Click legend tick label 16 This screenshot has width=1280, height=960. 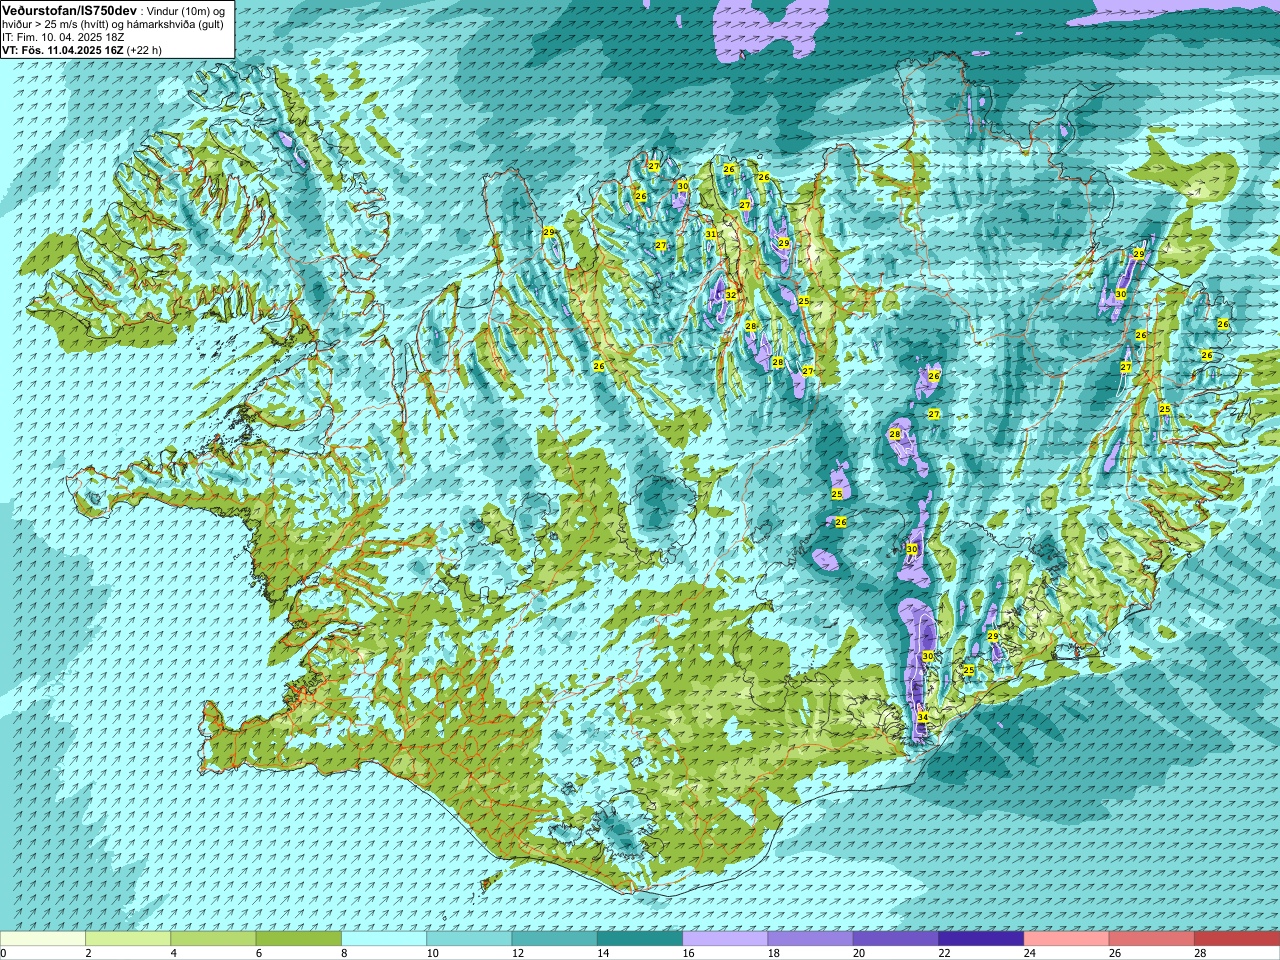click(688, 954)
